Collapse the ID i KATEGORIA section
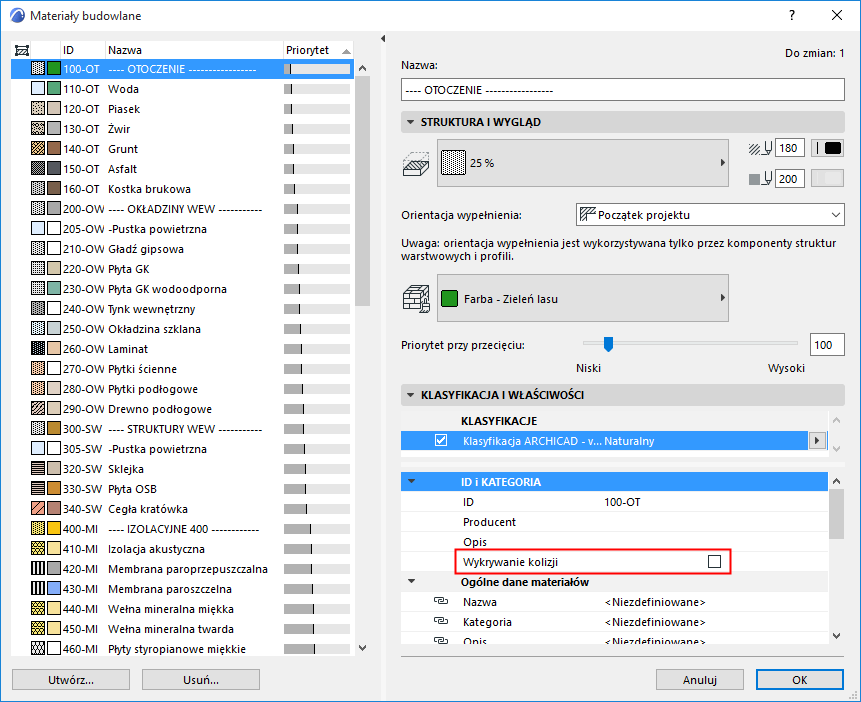Viewport: 861px width, 702px height. [x=413, y=481]
